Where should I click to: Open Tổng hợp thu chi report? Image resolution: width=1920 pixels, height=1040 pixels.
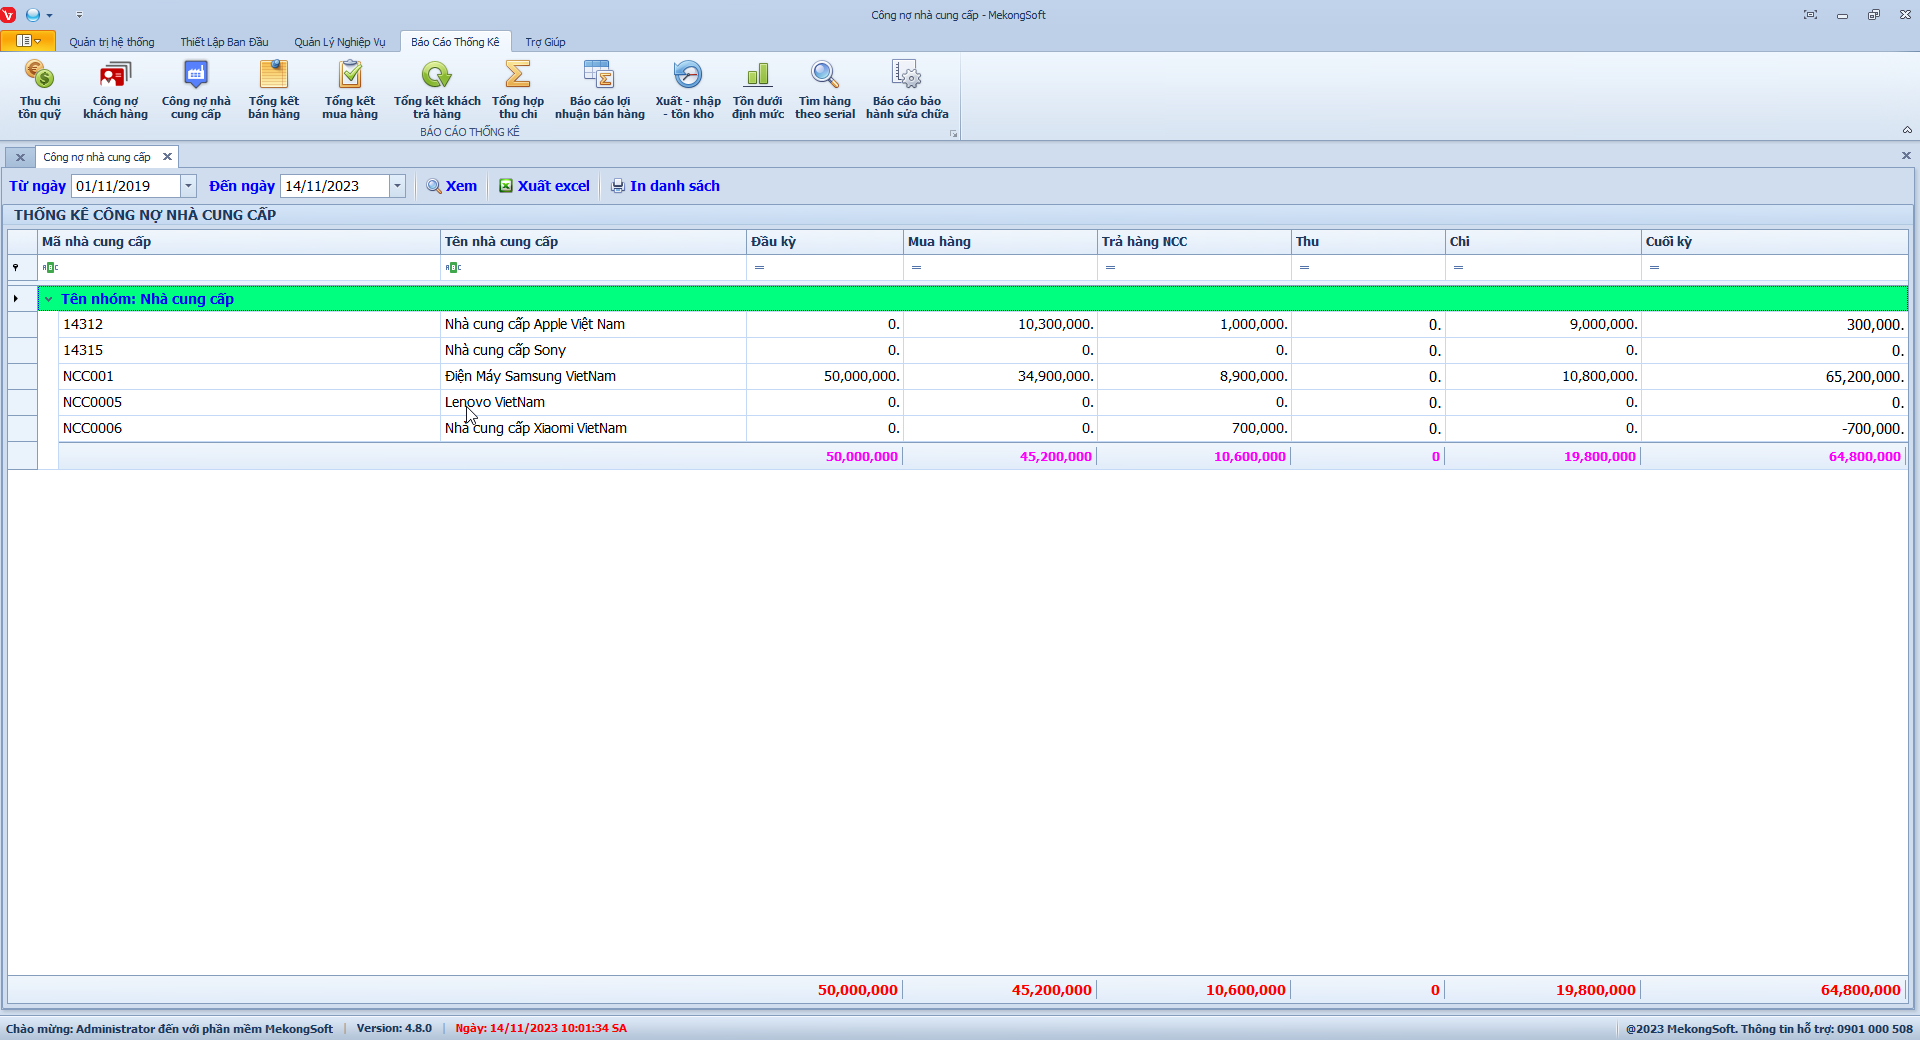518,90
